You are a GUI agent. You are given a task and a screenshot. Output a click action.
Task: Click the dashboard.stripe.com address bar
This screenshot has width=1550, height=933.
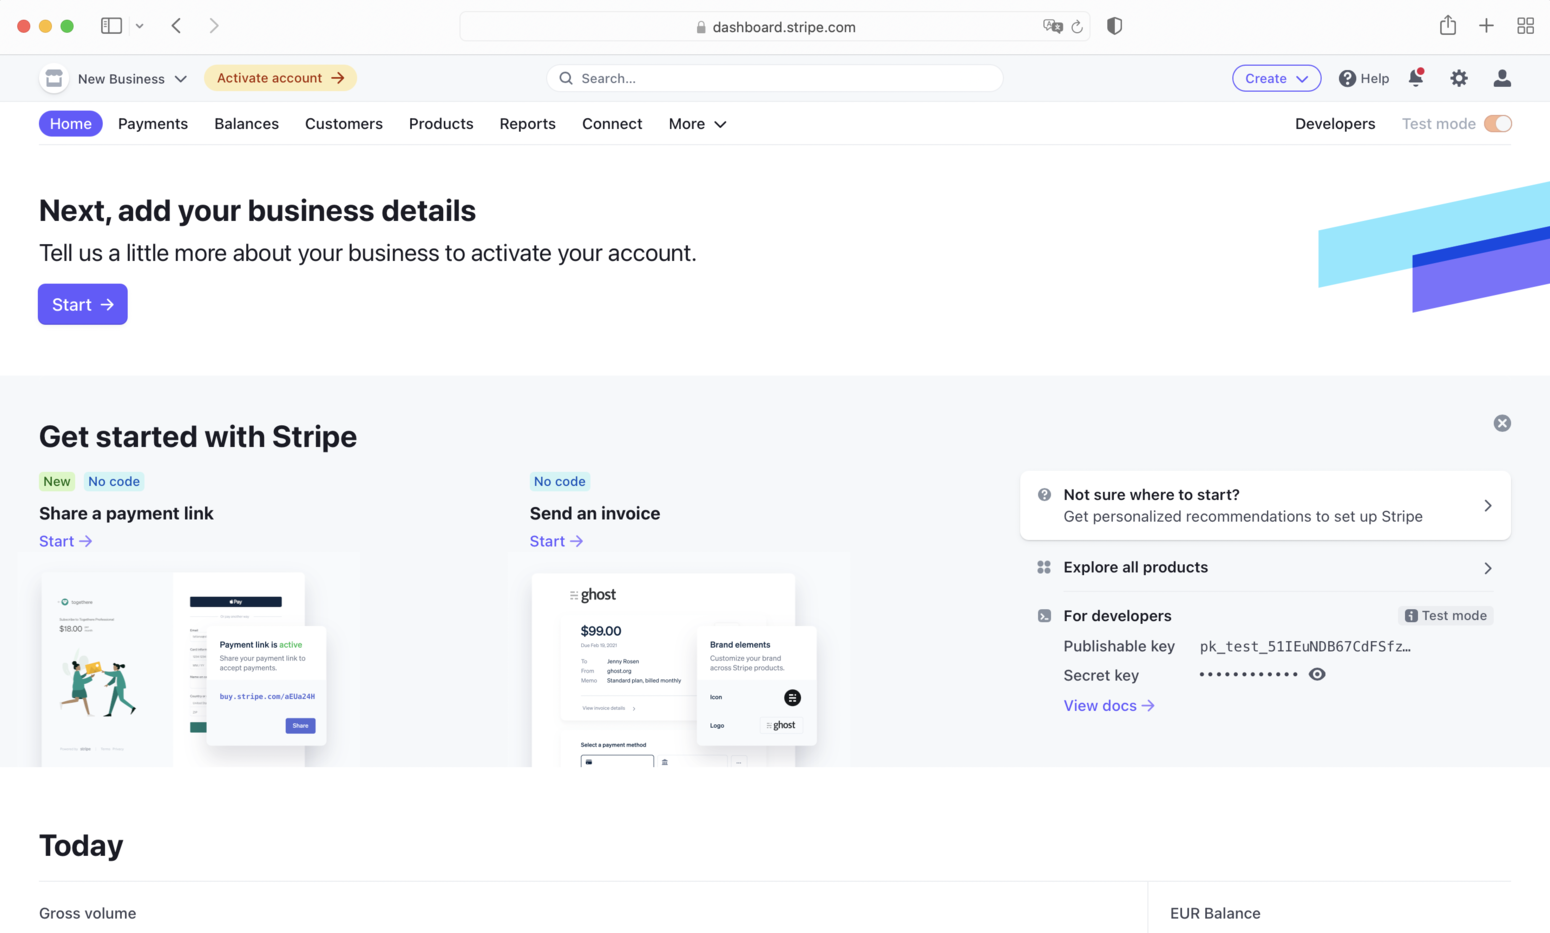[x=775, y=27]
